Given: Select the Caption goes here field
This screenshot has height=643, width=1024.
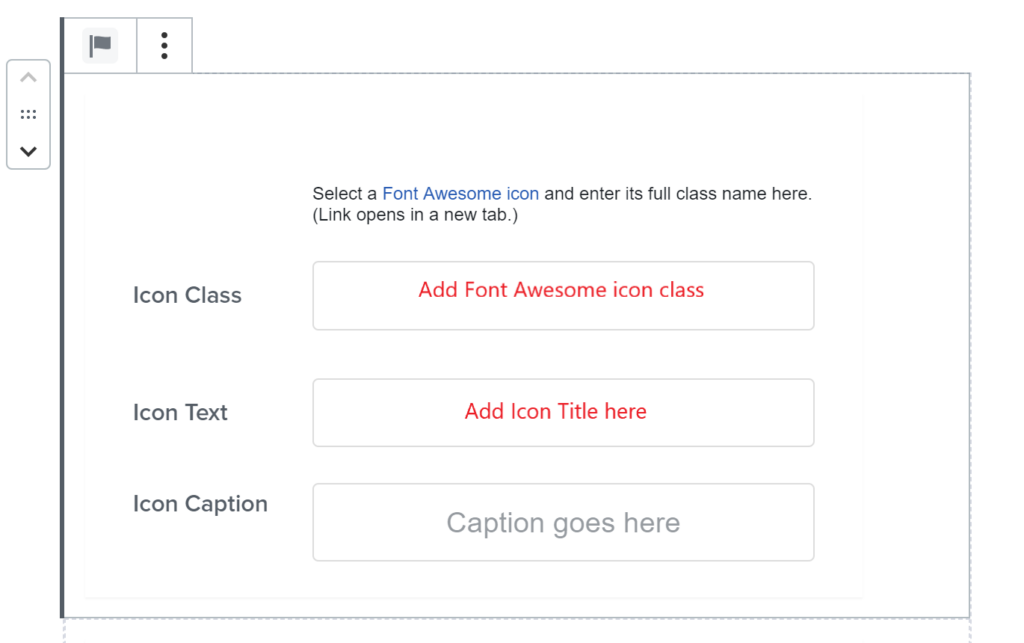Looking at the screenshot, I should click(563, 522).
